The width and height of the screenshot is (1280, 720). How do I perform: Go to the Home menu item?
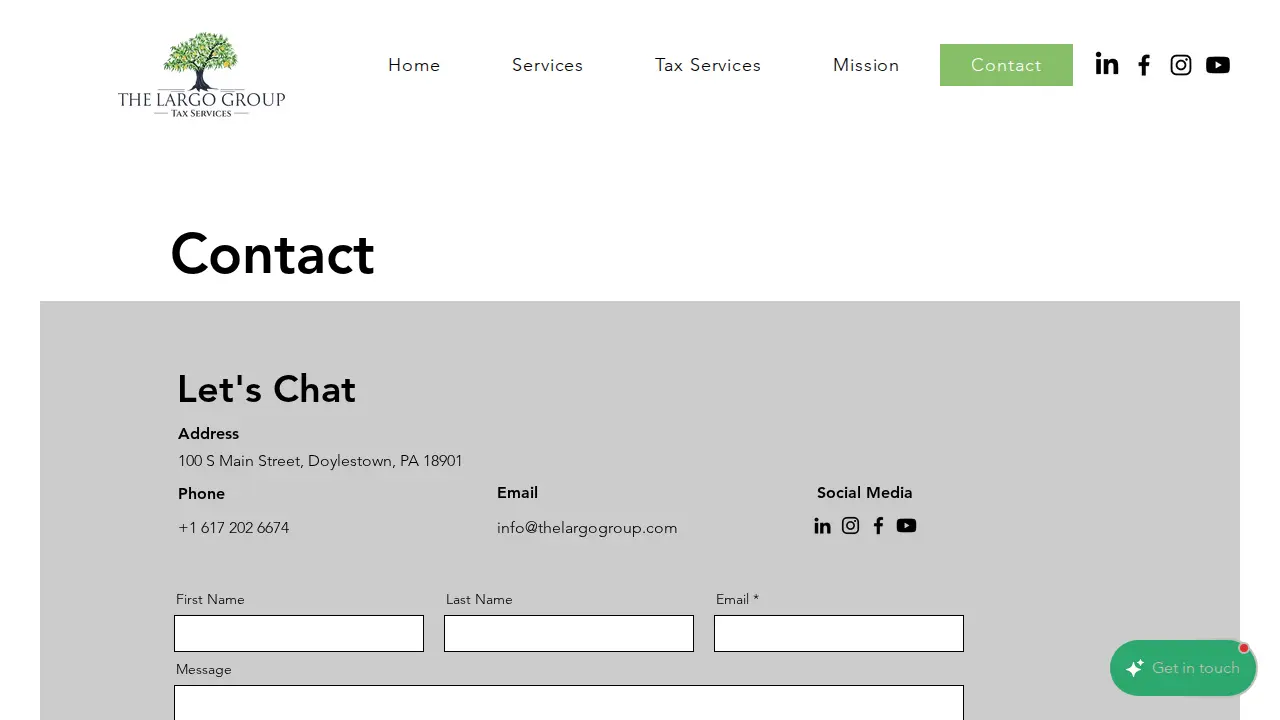point(414,65)
